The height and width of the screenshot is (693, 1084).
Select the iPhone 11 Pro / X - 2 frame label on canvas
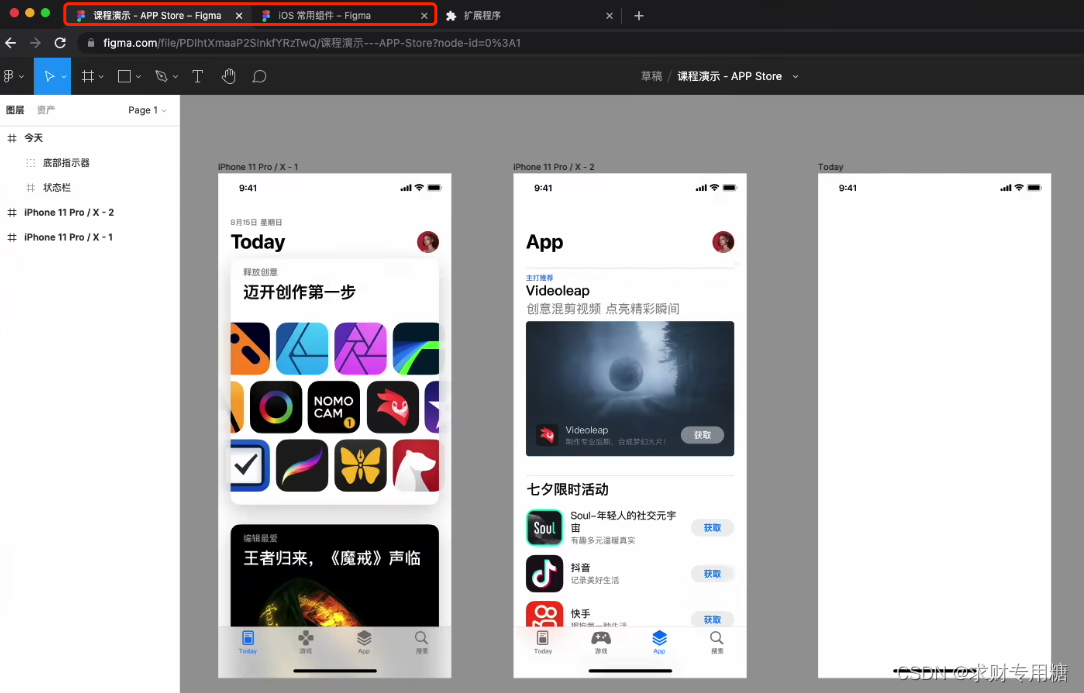point(554,167)
